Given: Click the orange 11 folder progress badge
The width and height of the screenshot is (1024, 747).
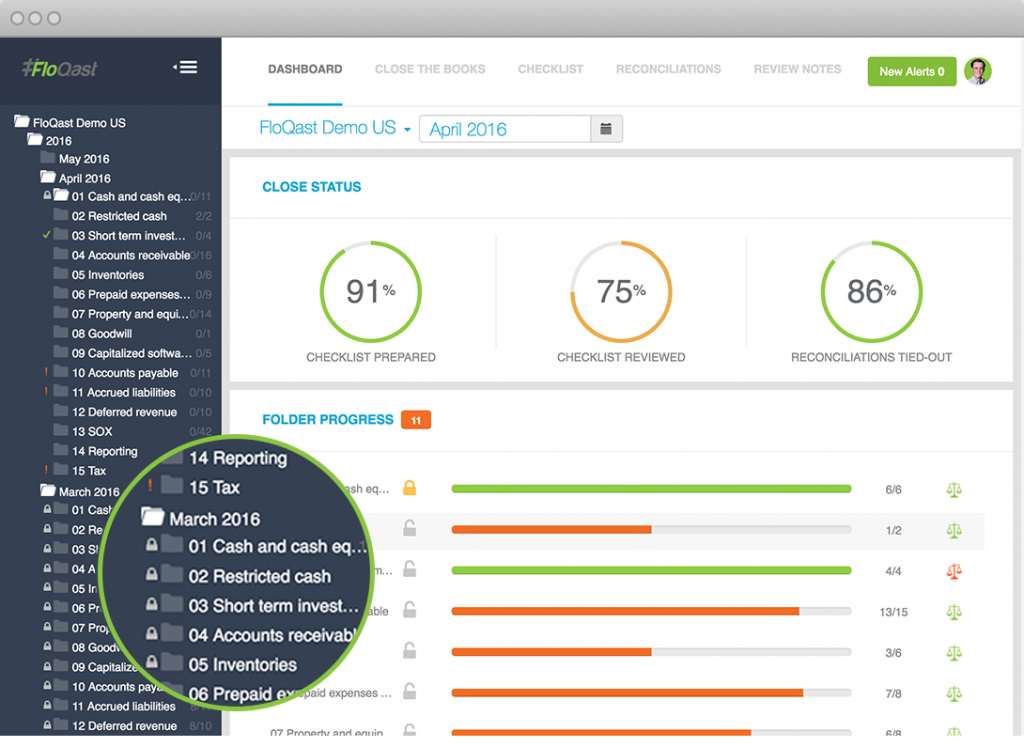Looking at the screenshot, I should tap(415, 420).
